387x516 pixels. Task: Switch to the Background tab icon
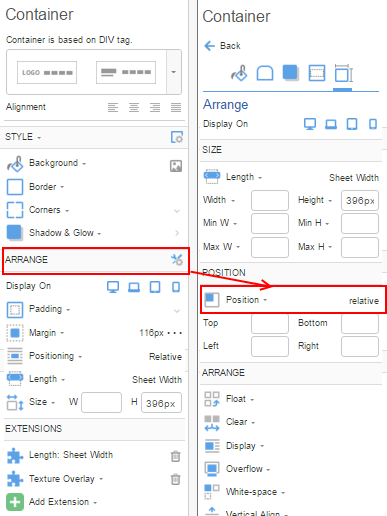point(239,73)
